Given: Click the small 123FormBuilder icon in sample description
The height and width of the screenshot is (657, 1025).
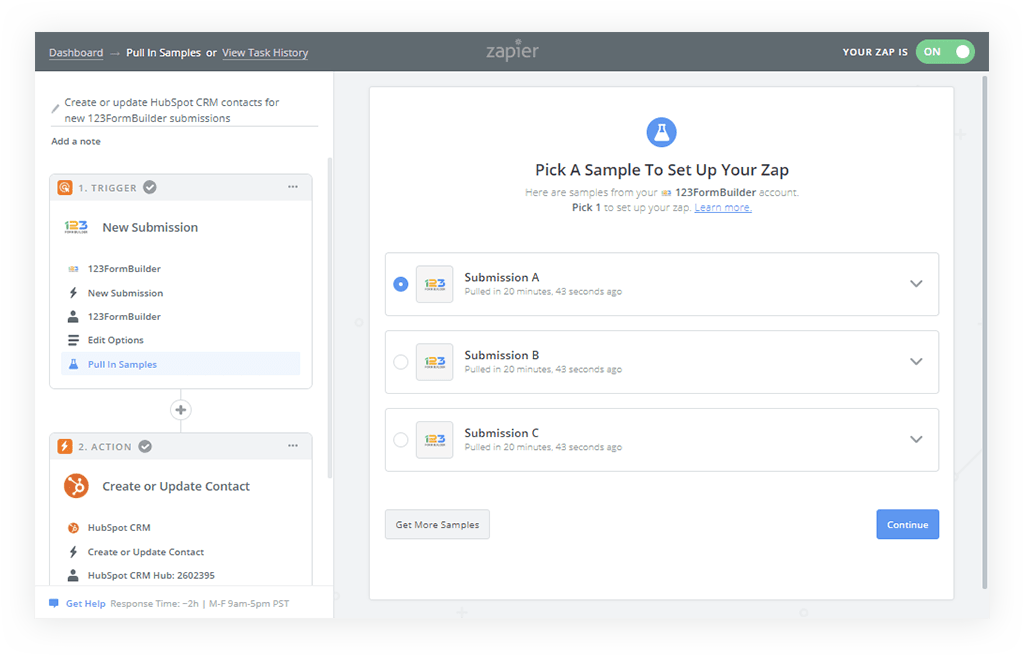Looking at the screenshot, I should point(666,193).
